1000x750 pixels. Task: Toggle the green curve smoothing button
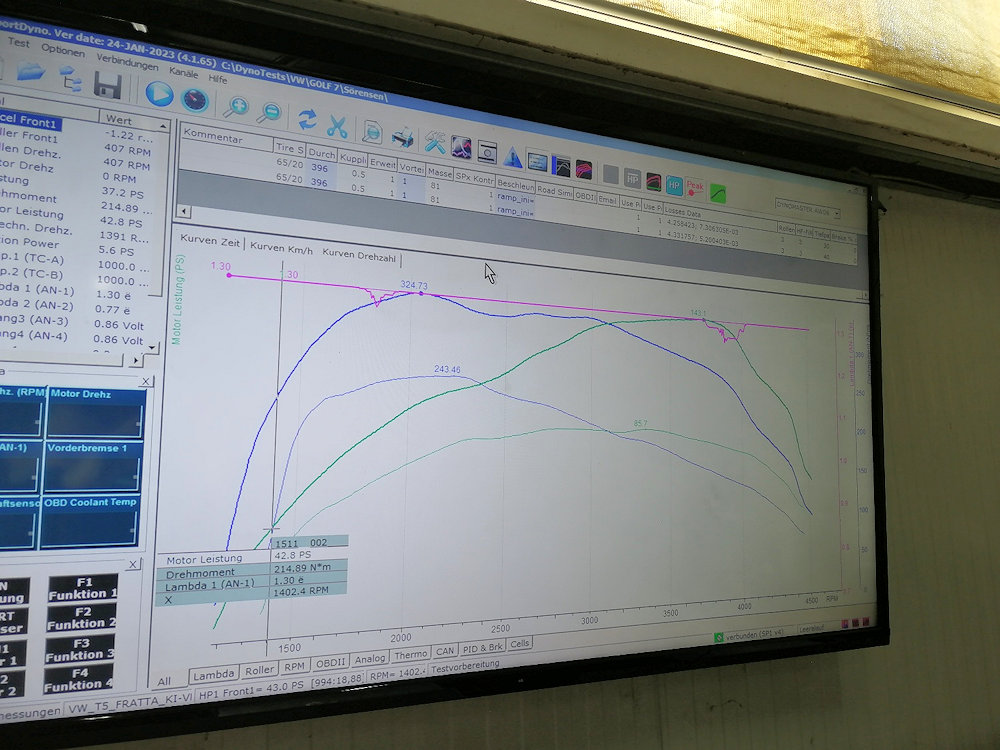tap(717, 192)
